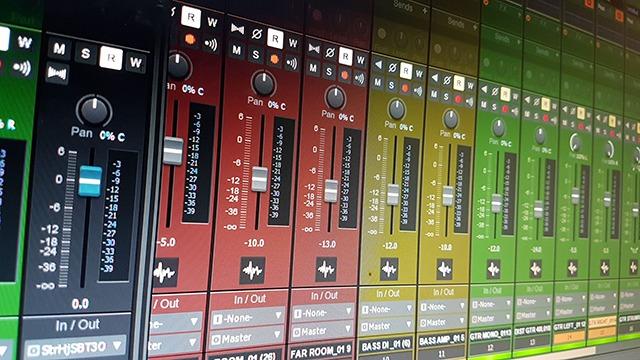Mute the black channel with M button

59,49
